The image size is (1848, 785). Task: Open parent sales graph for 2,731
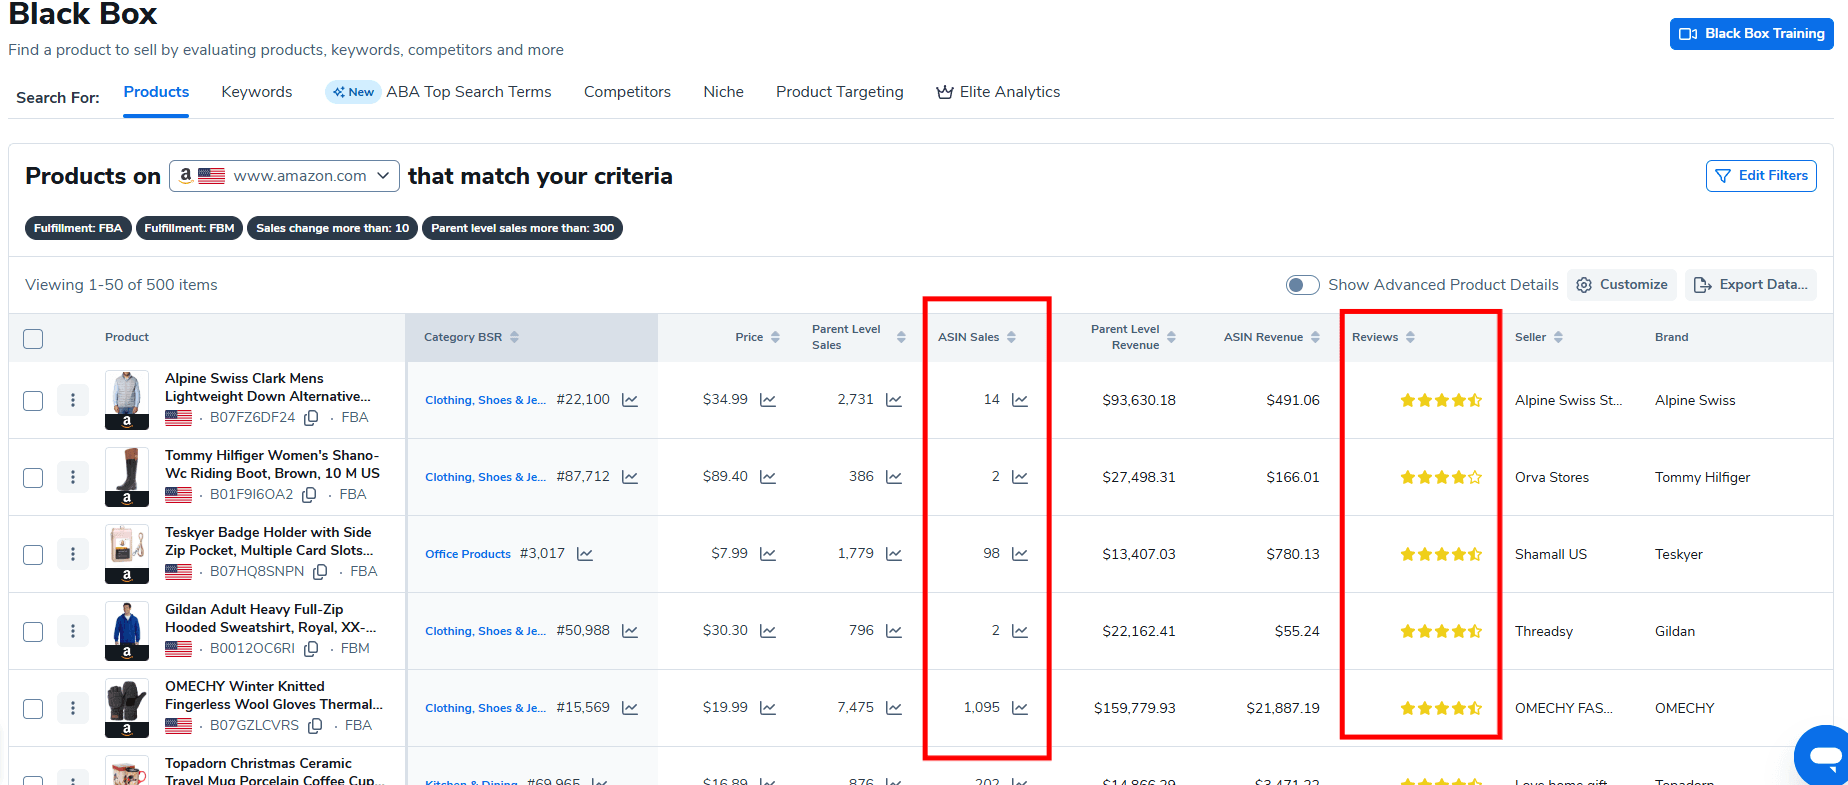tap(894, 400)
